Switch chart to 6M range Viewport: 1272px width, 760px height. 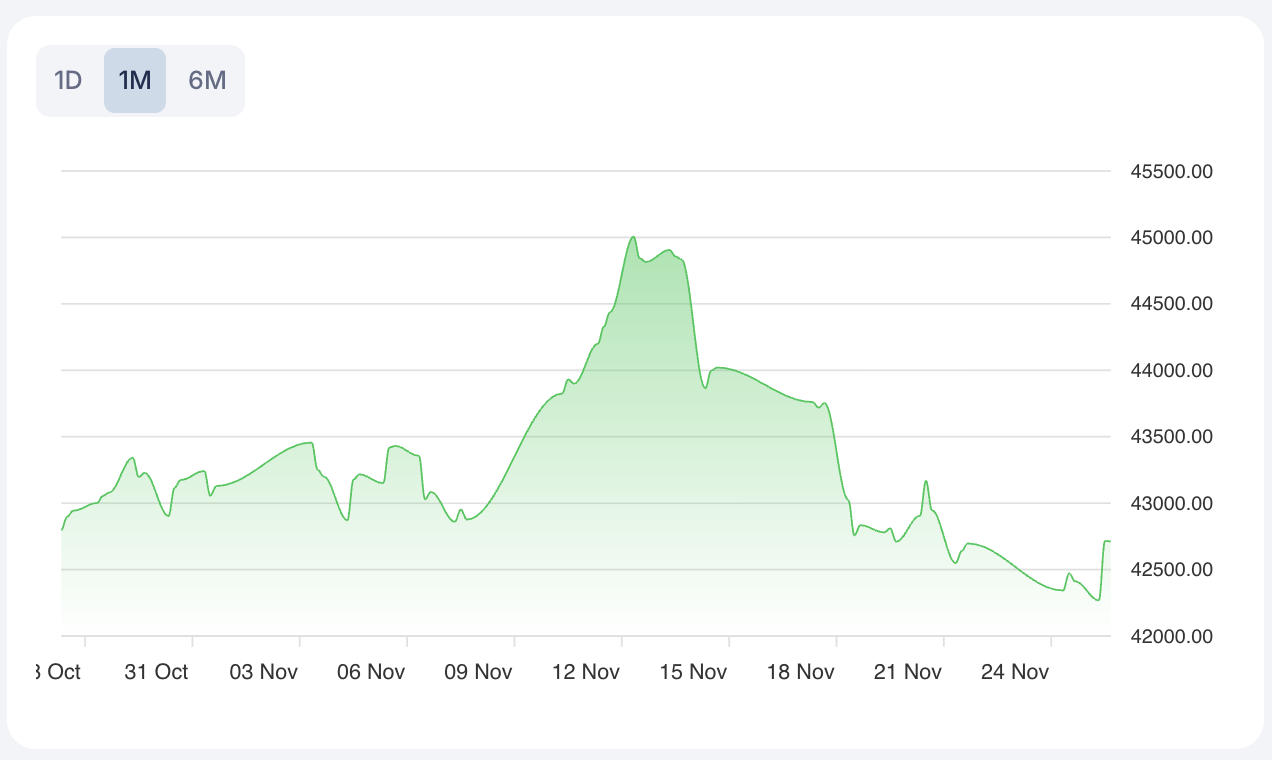[x=207, y=81]
